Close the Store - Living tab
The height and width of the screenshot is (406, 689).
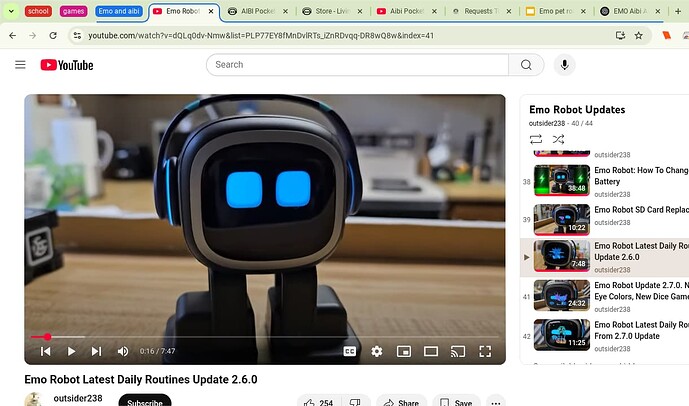pos(360,11)
